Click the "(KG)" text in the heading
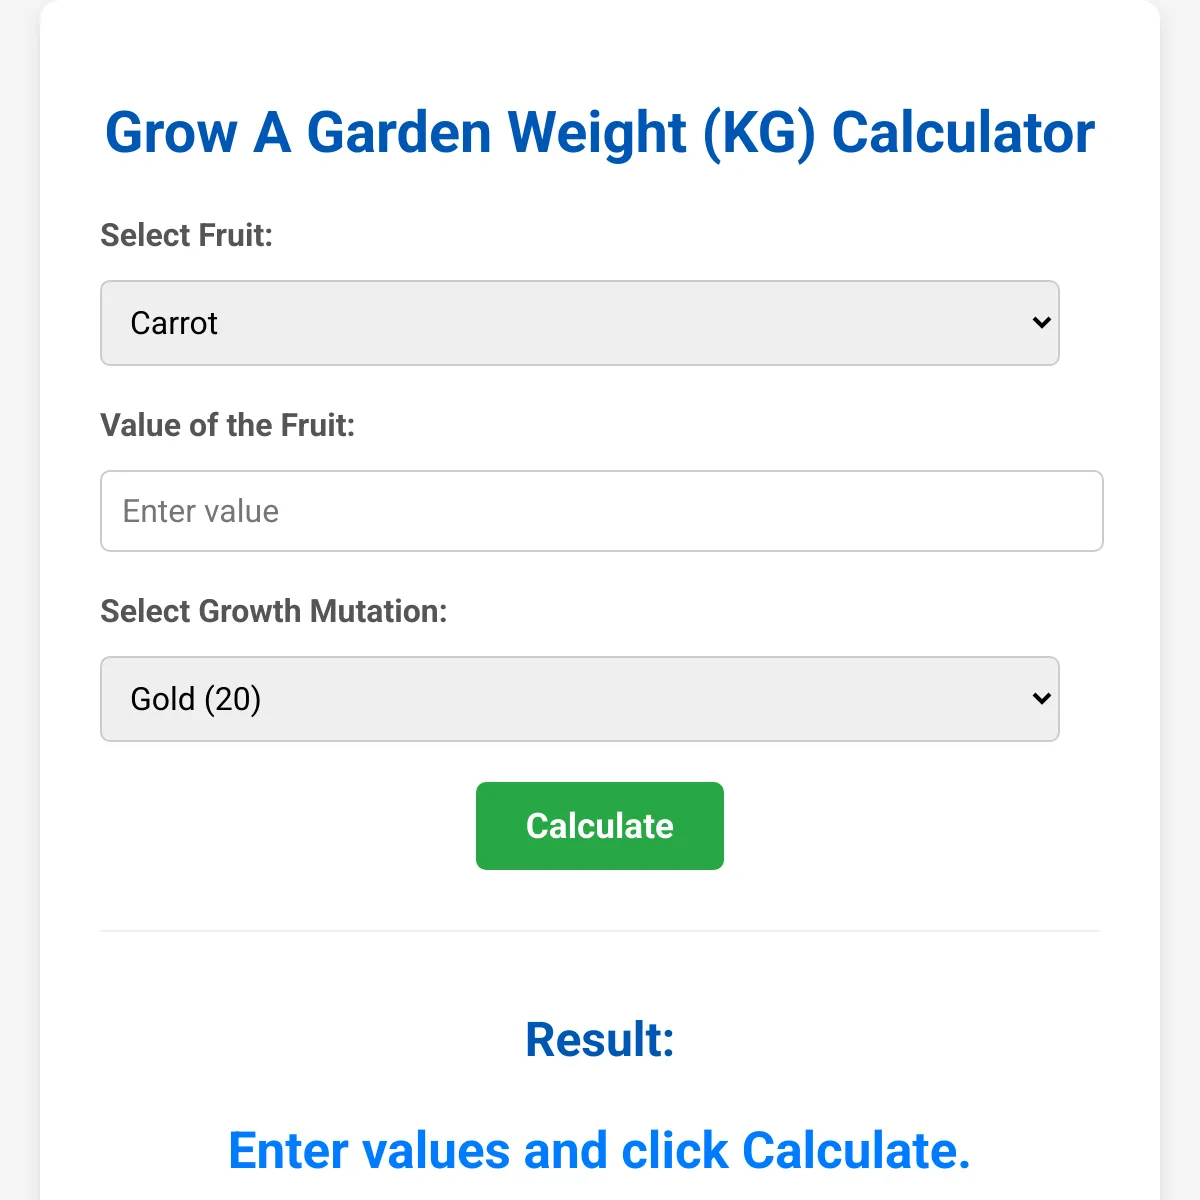This screenshot has width=1200, height=1200. pyautogui.click(x=759, y=133)
